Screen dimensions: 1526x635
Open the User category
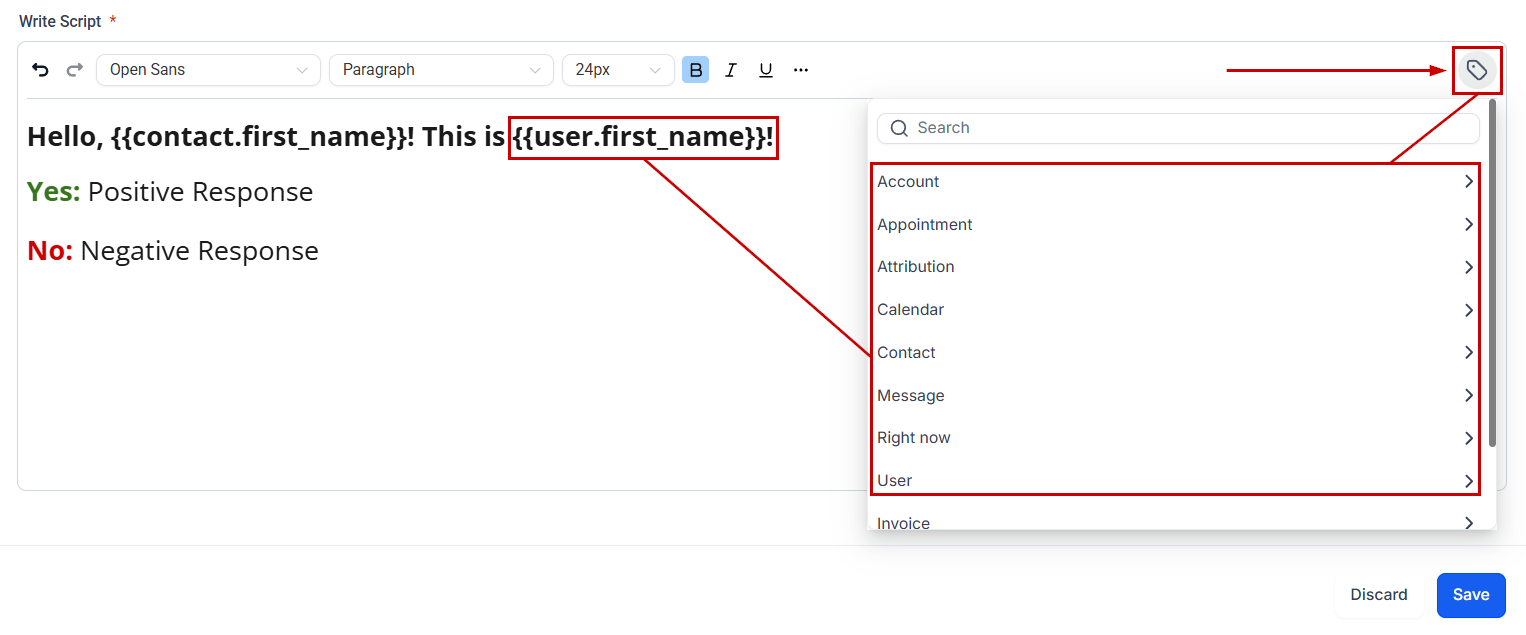1176,480
